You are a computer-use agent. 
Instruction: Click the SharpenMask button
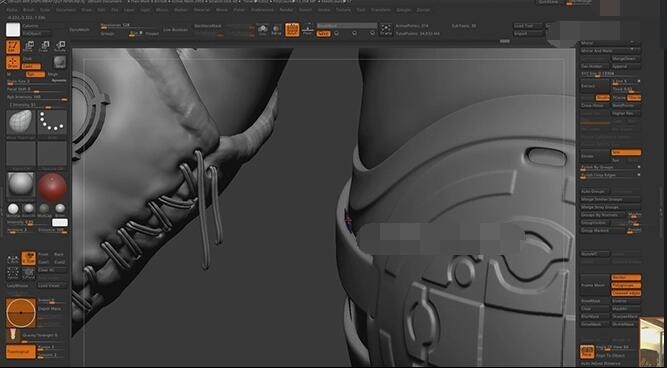coord(626,317)
